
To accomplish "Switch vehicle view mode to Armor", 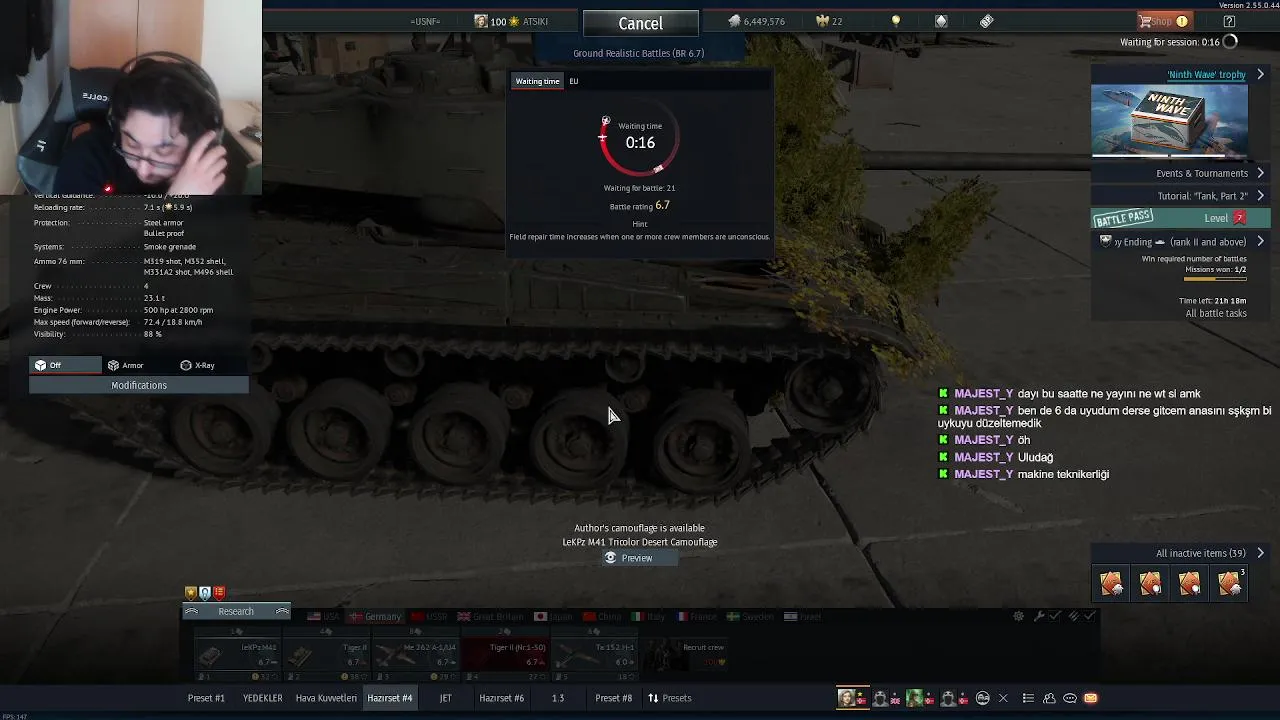I will pos(126,365).
